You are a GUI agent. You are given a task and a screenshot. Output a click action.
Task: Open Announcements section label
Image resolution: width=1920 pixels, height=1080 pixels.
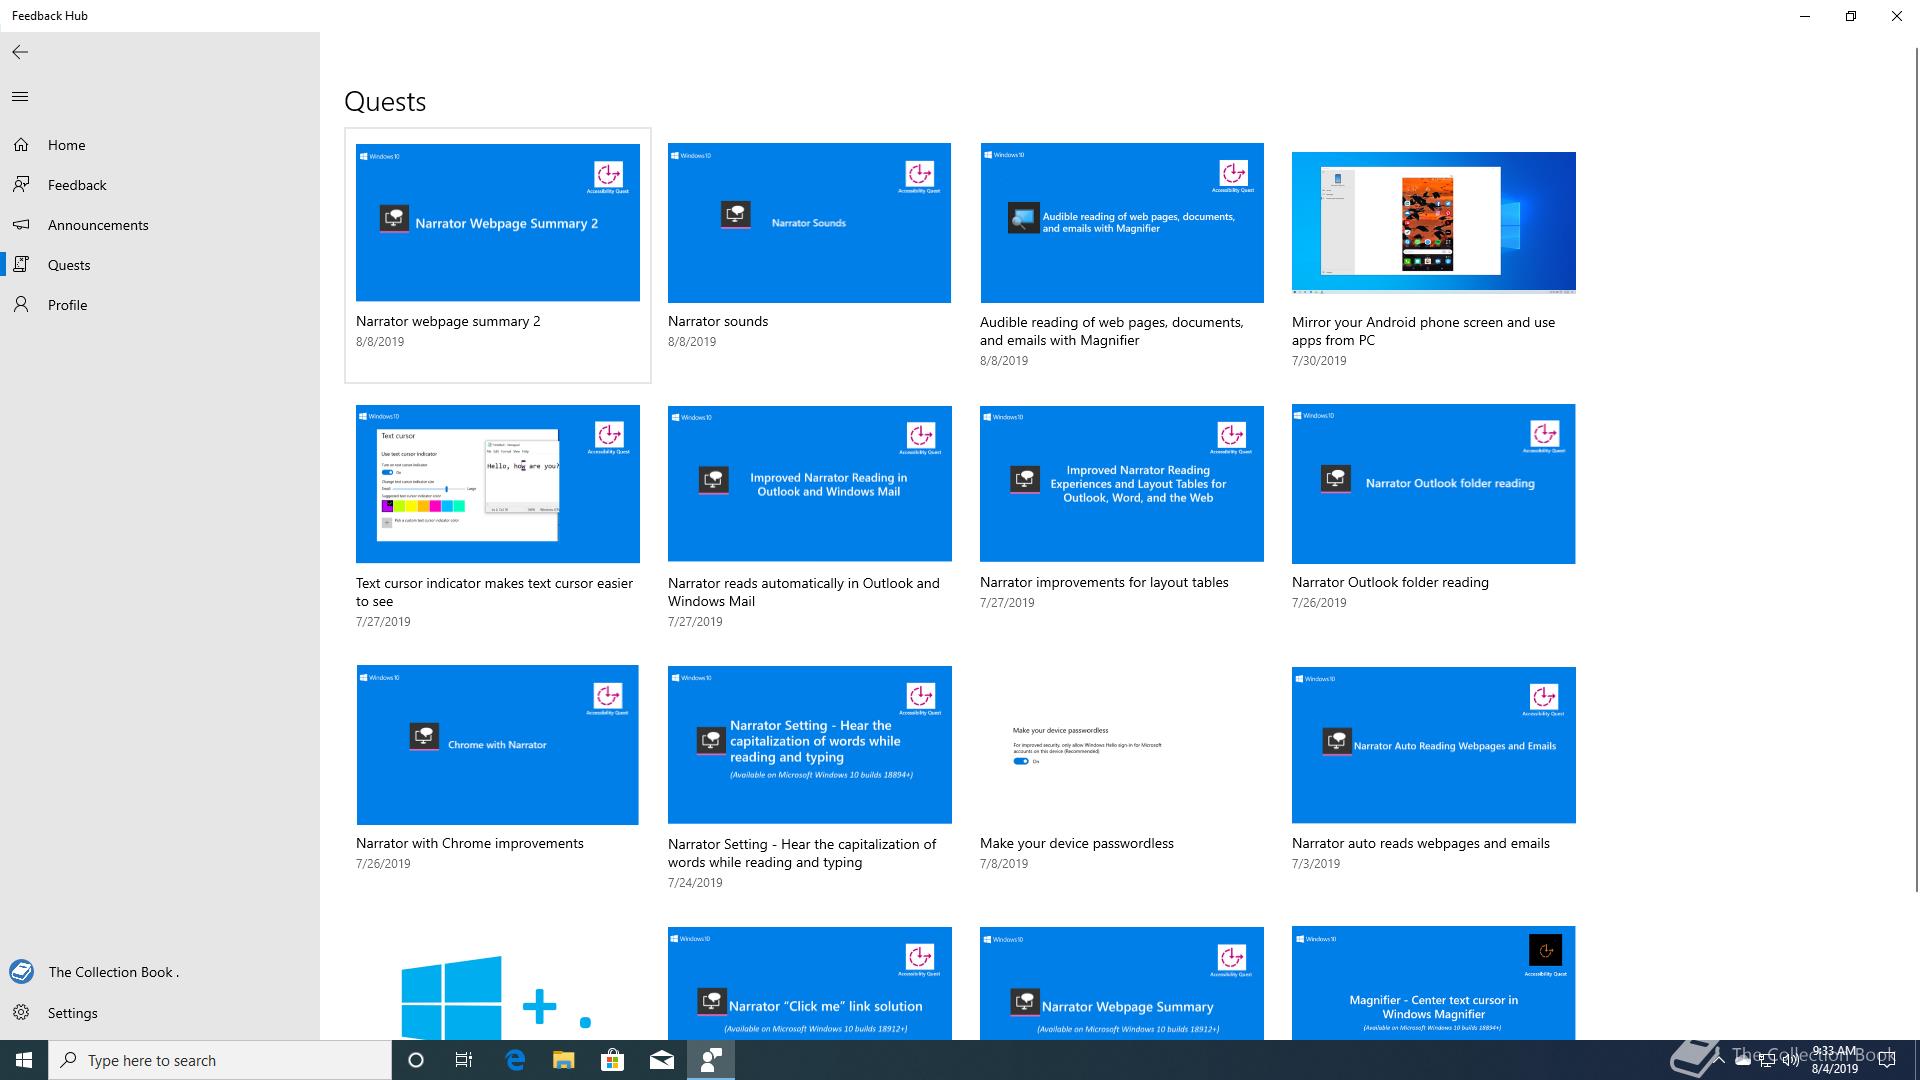pos(98,225)
